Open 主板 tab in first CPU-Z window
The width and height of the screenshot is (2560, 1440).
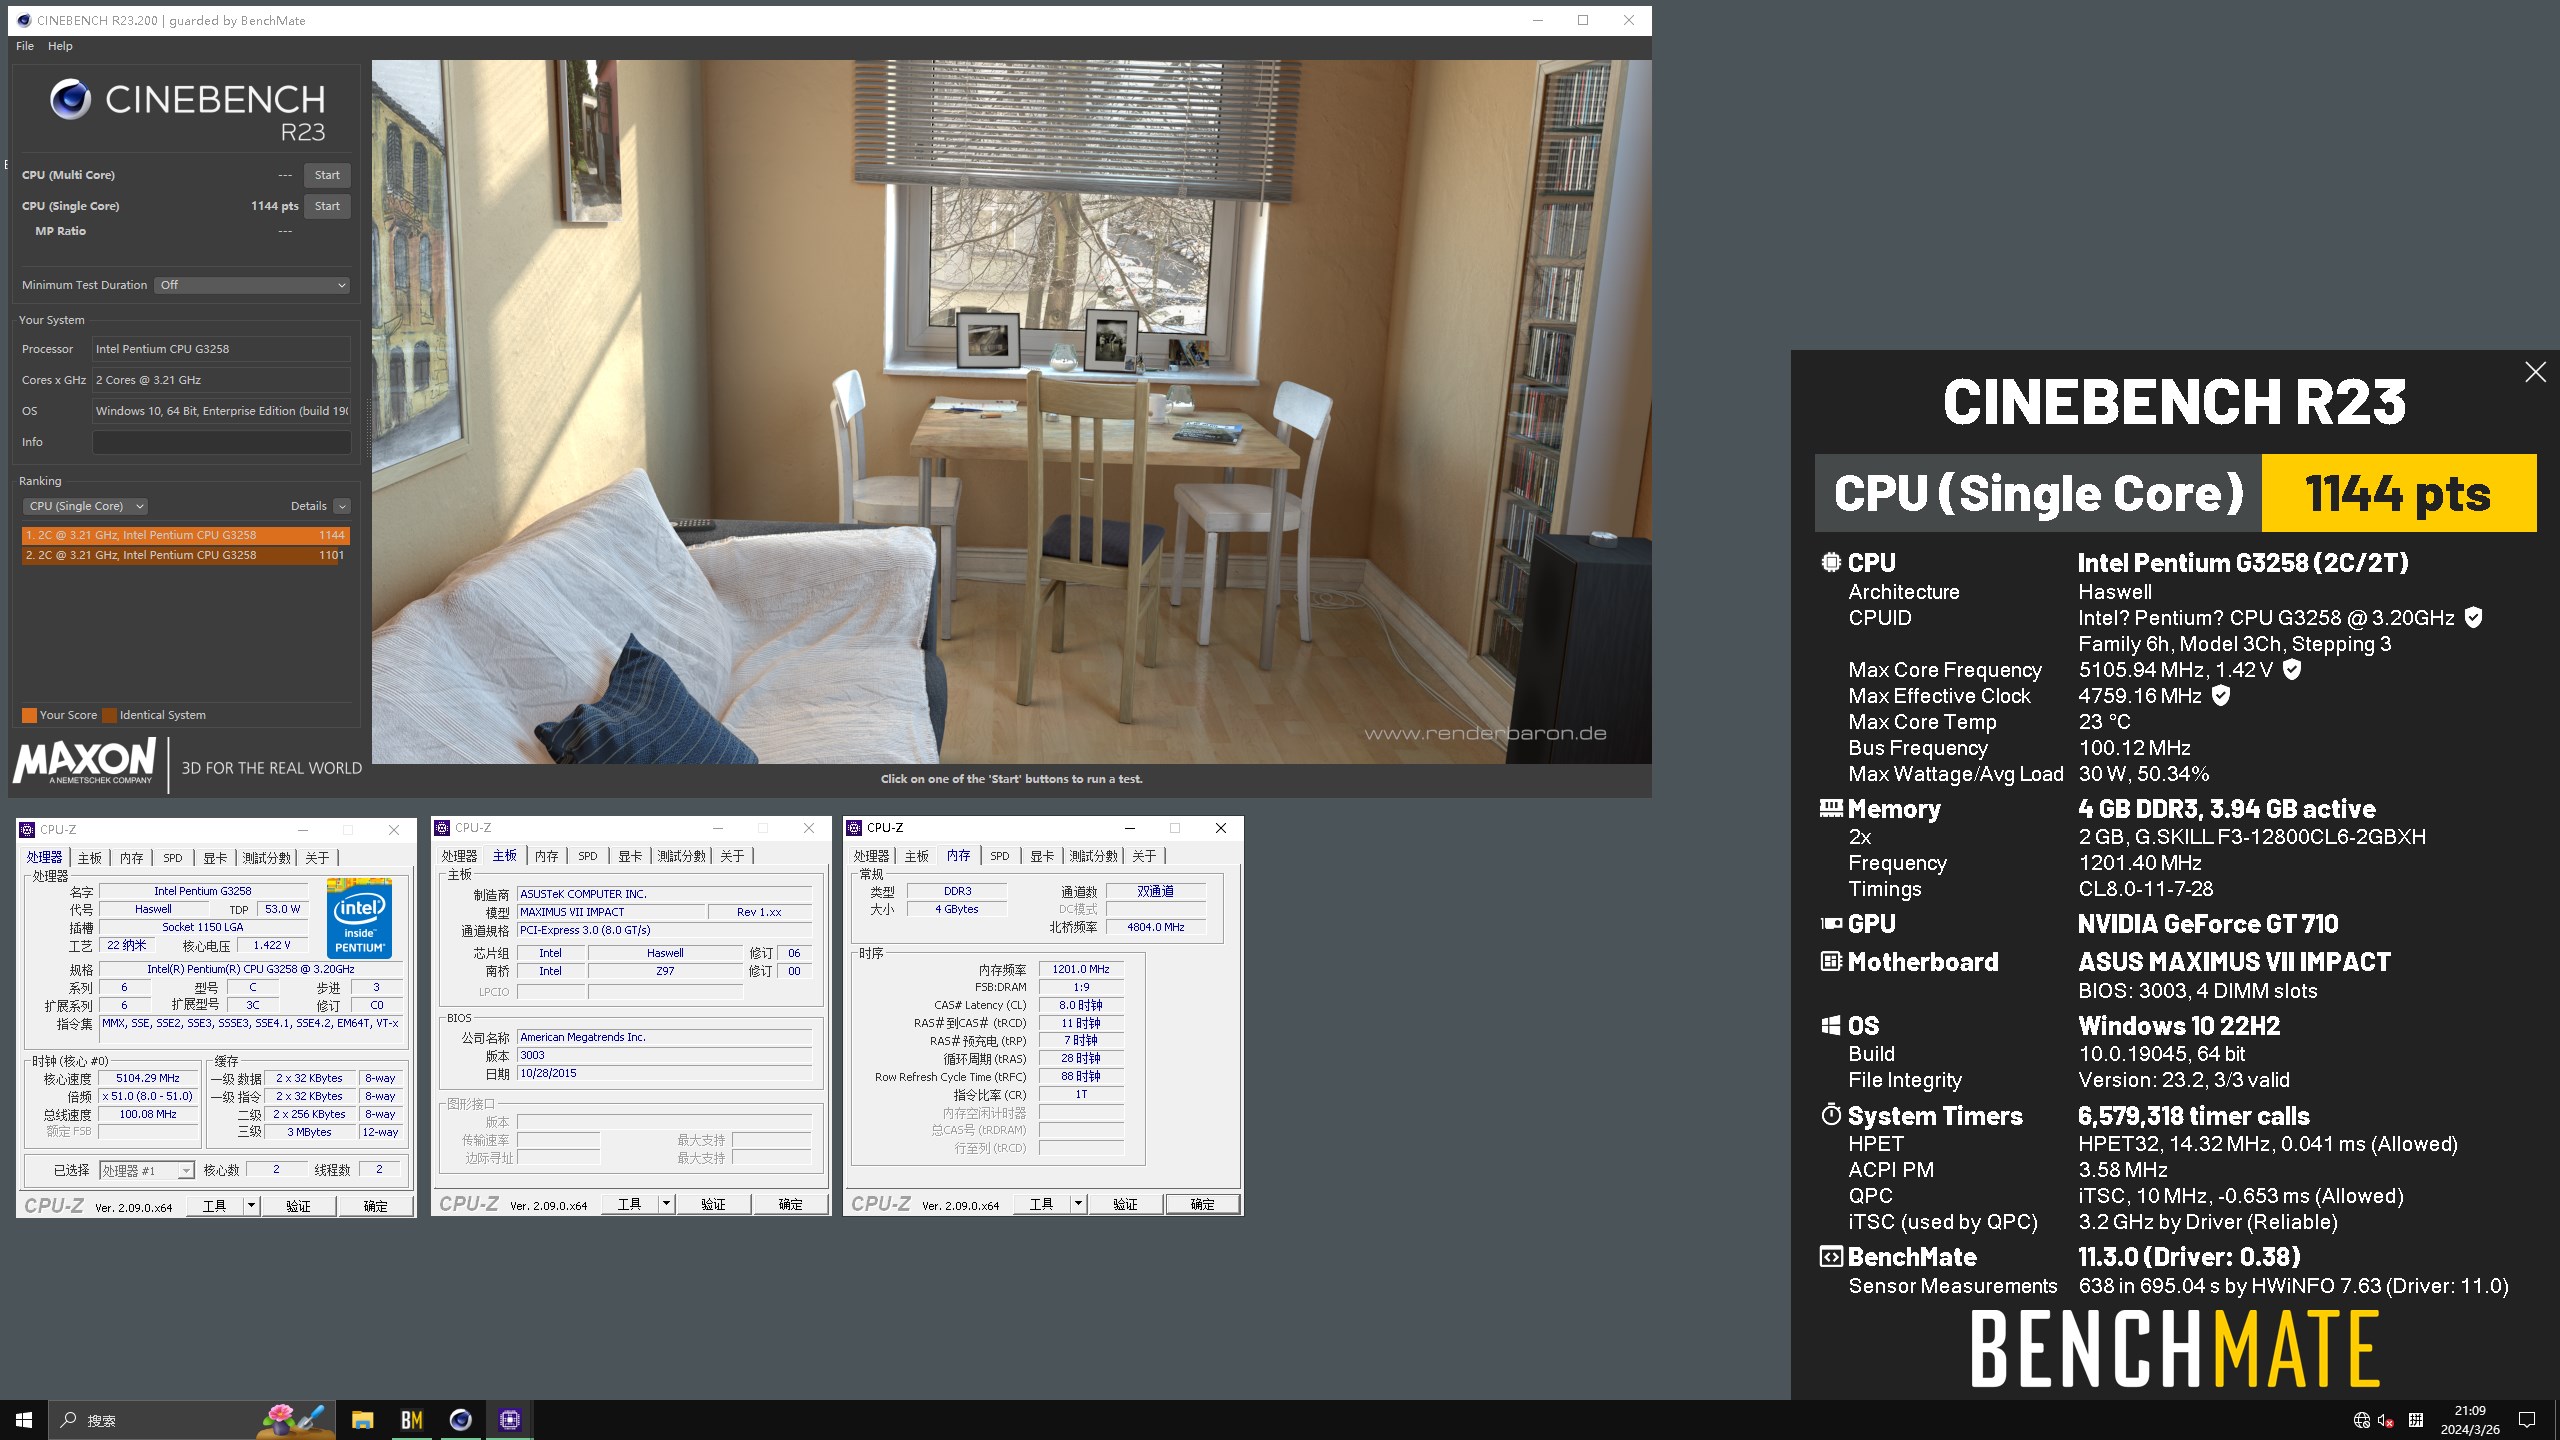[90, 858]
